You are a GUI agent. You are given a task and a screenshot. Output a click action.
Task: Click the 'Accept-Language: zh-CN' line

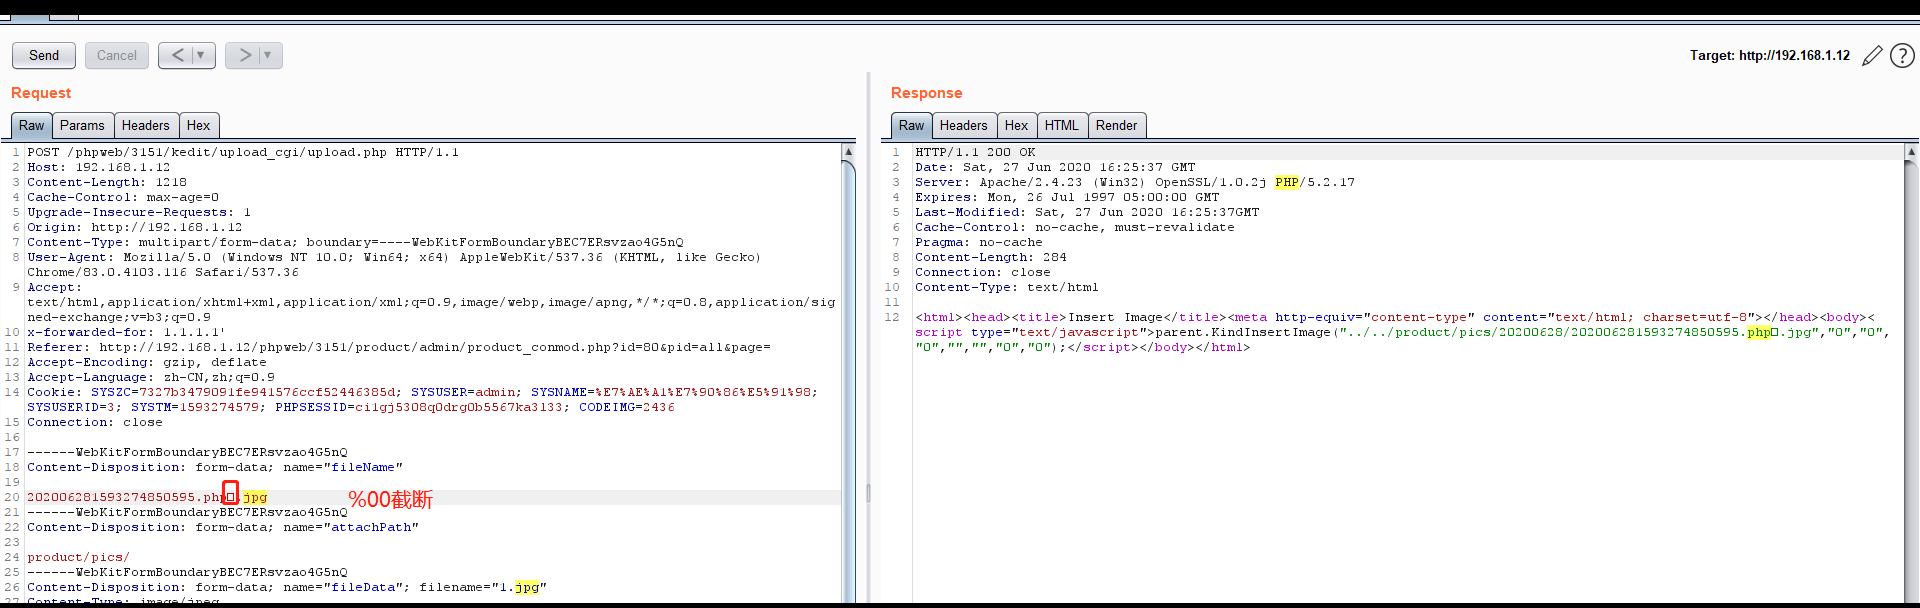[x=151, y=377]
